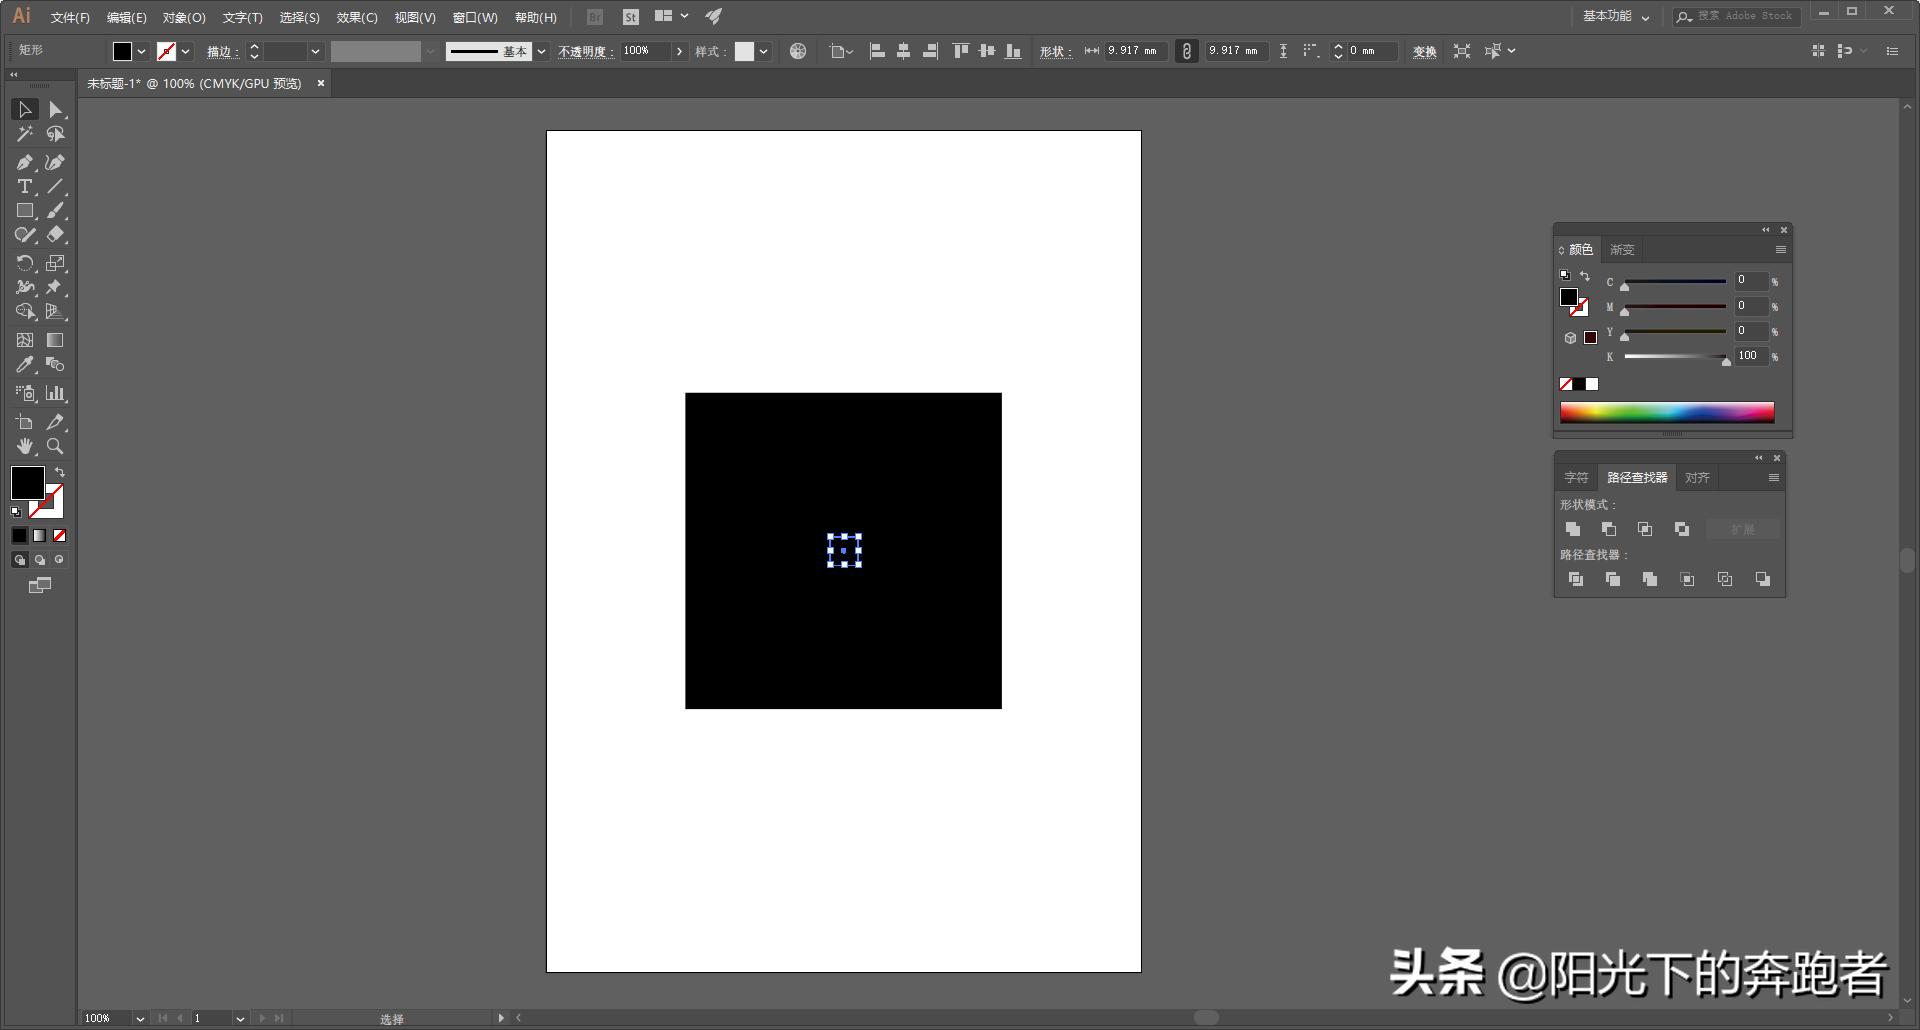Expand the 样式 dropdown in the control bar
This screenshot has width=1920, height=1030.
pos(763,51)
